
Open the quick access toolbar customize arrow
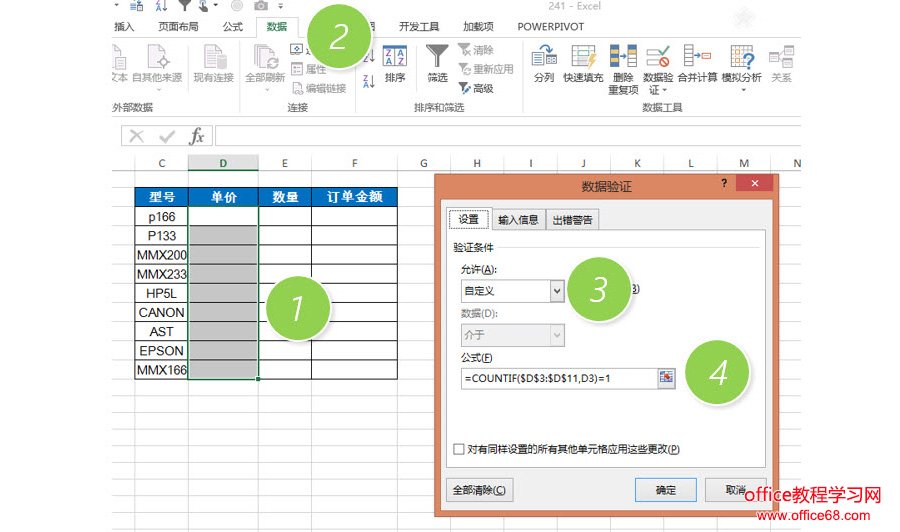(281, 6)
